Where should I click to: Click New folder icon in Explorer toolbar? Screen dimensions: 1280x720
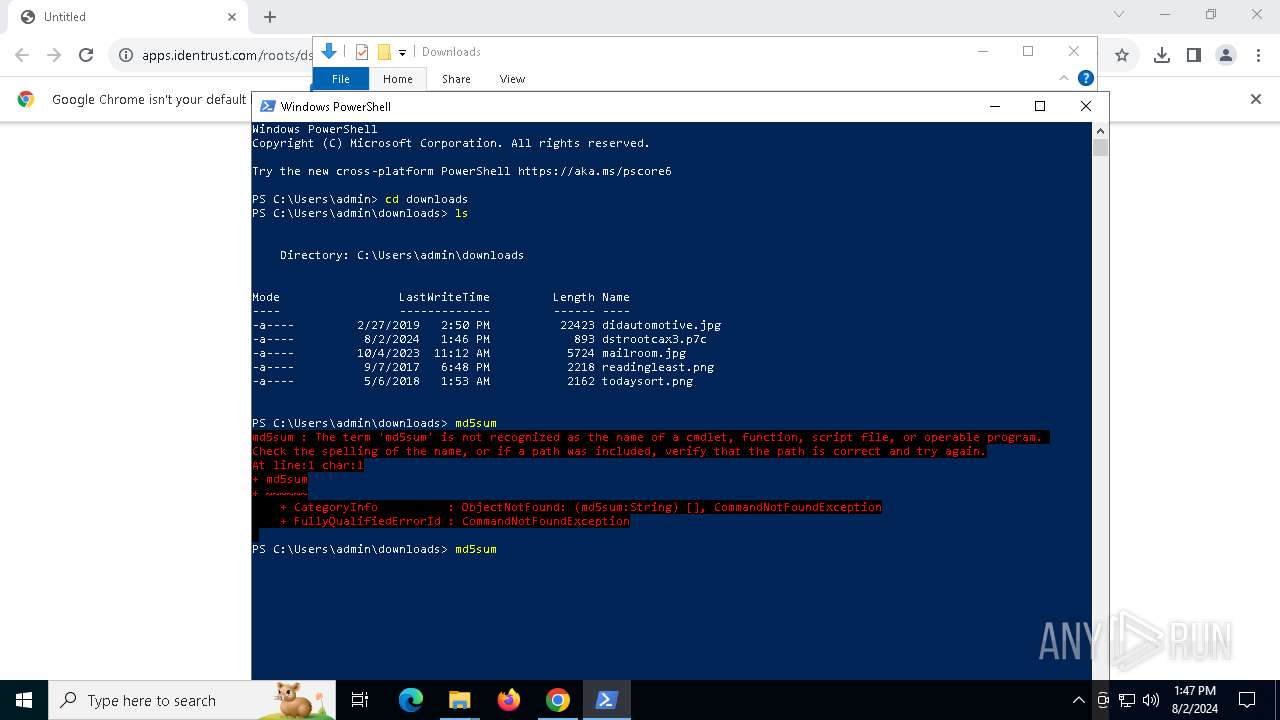click(x=384, y=52)
